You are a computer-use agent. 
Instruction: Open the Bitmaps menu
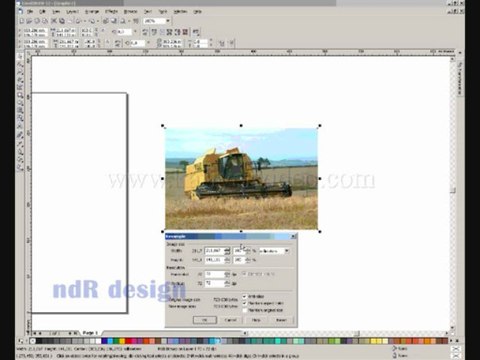[130, 11]
